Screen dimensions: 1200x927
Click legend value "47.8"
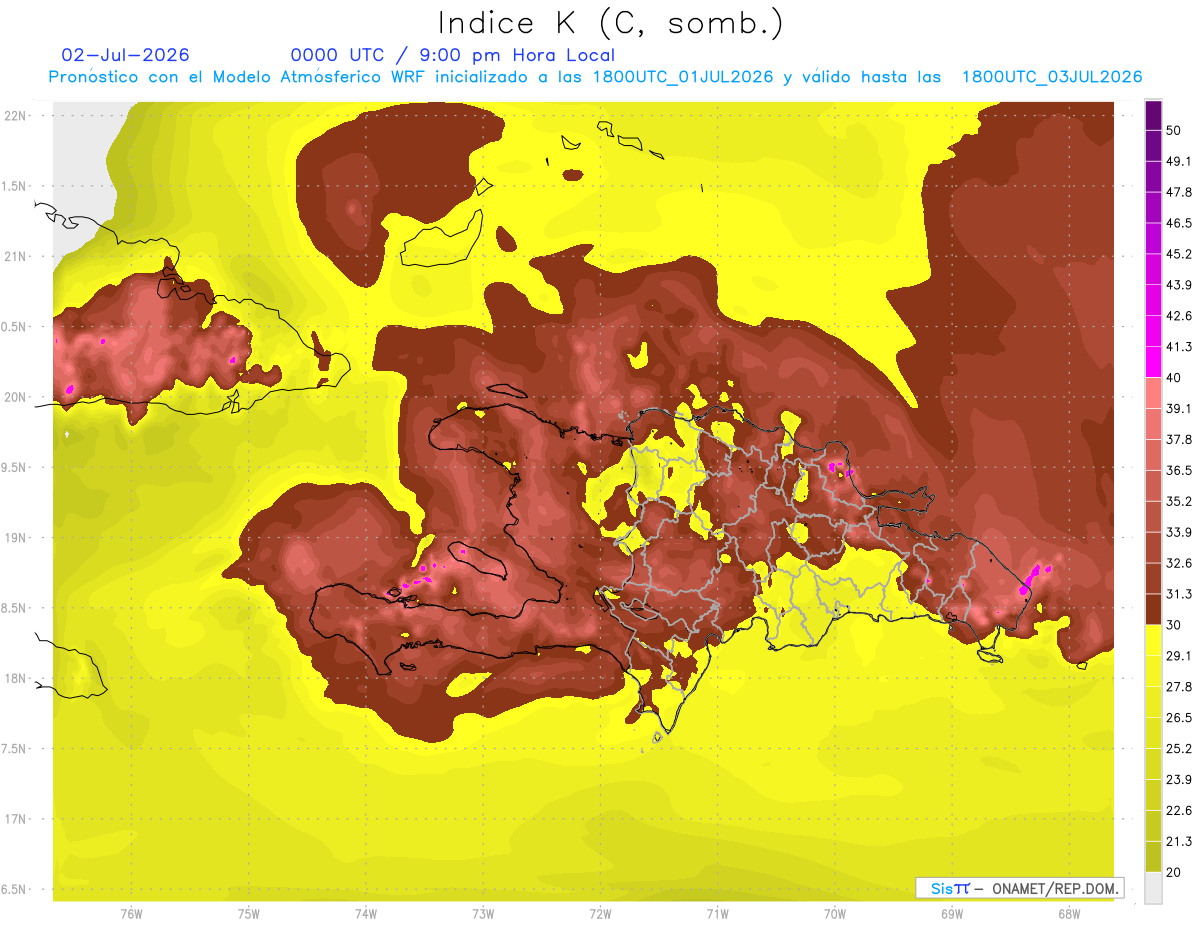(x=1178, y=192)
